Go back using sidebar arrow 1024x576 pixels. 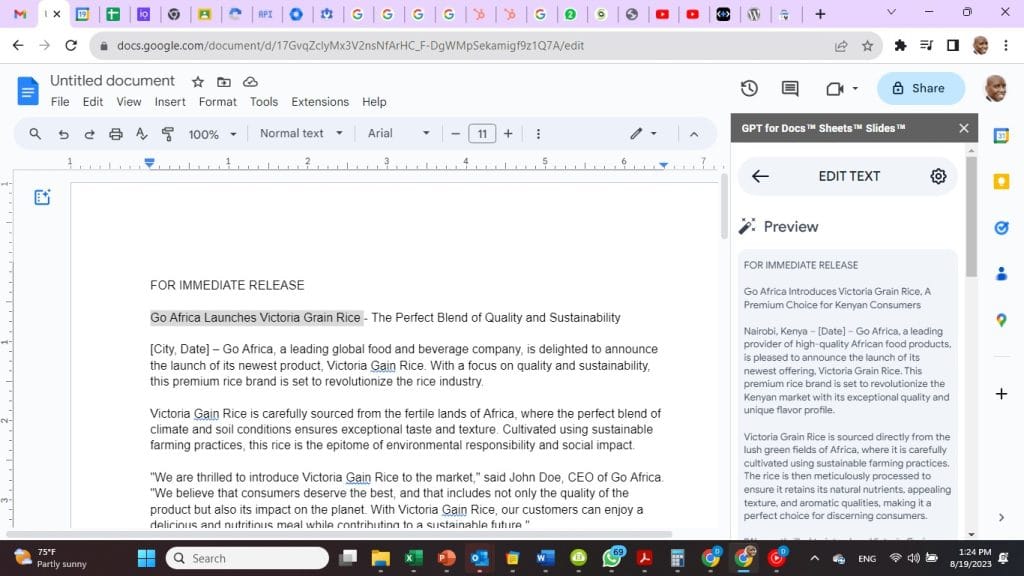(x=760, y=176)
